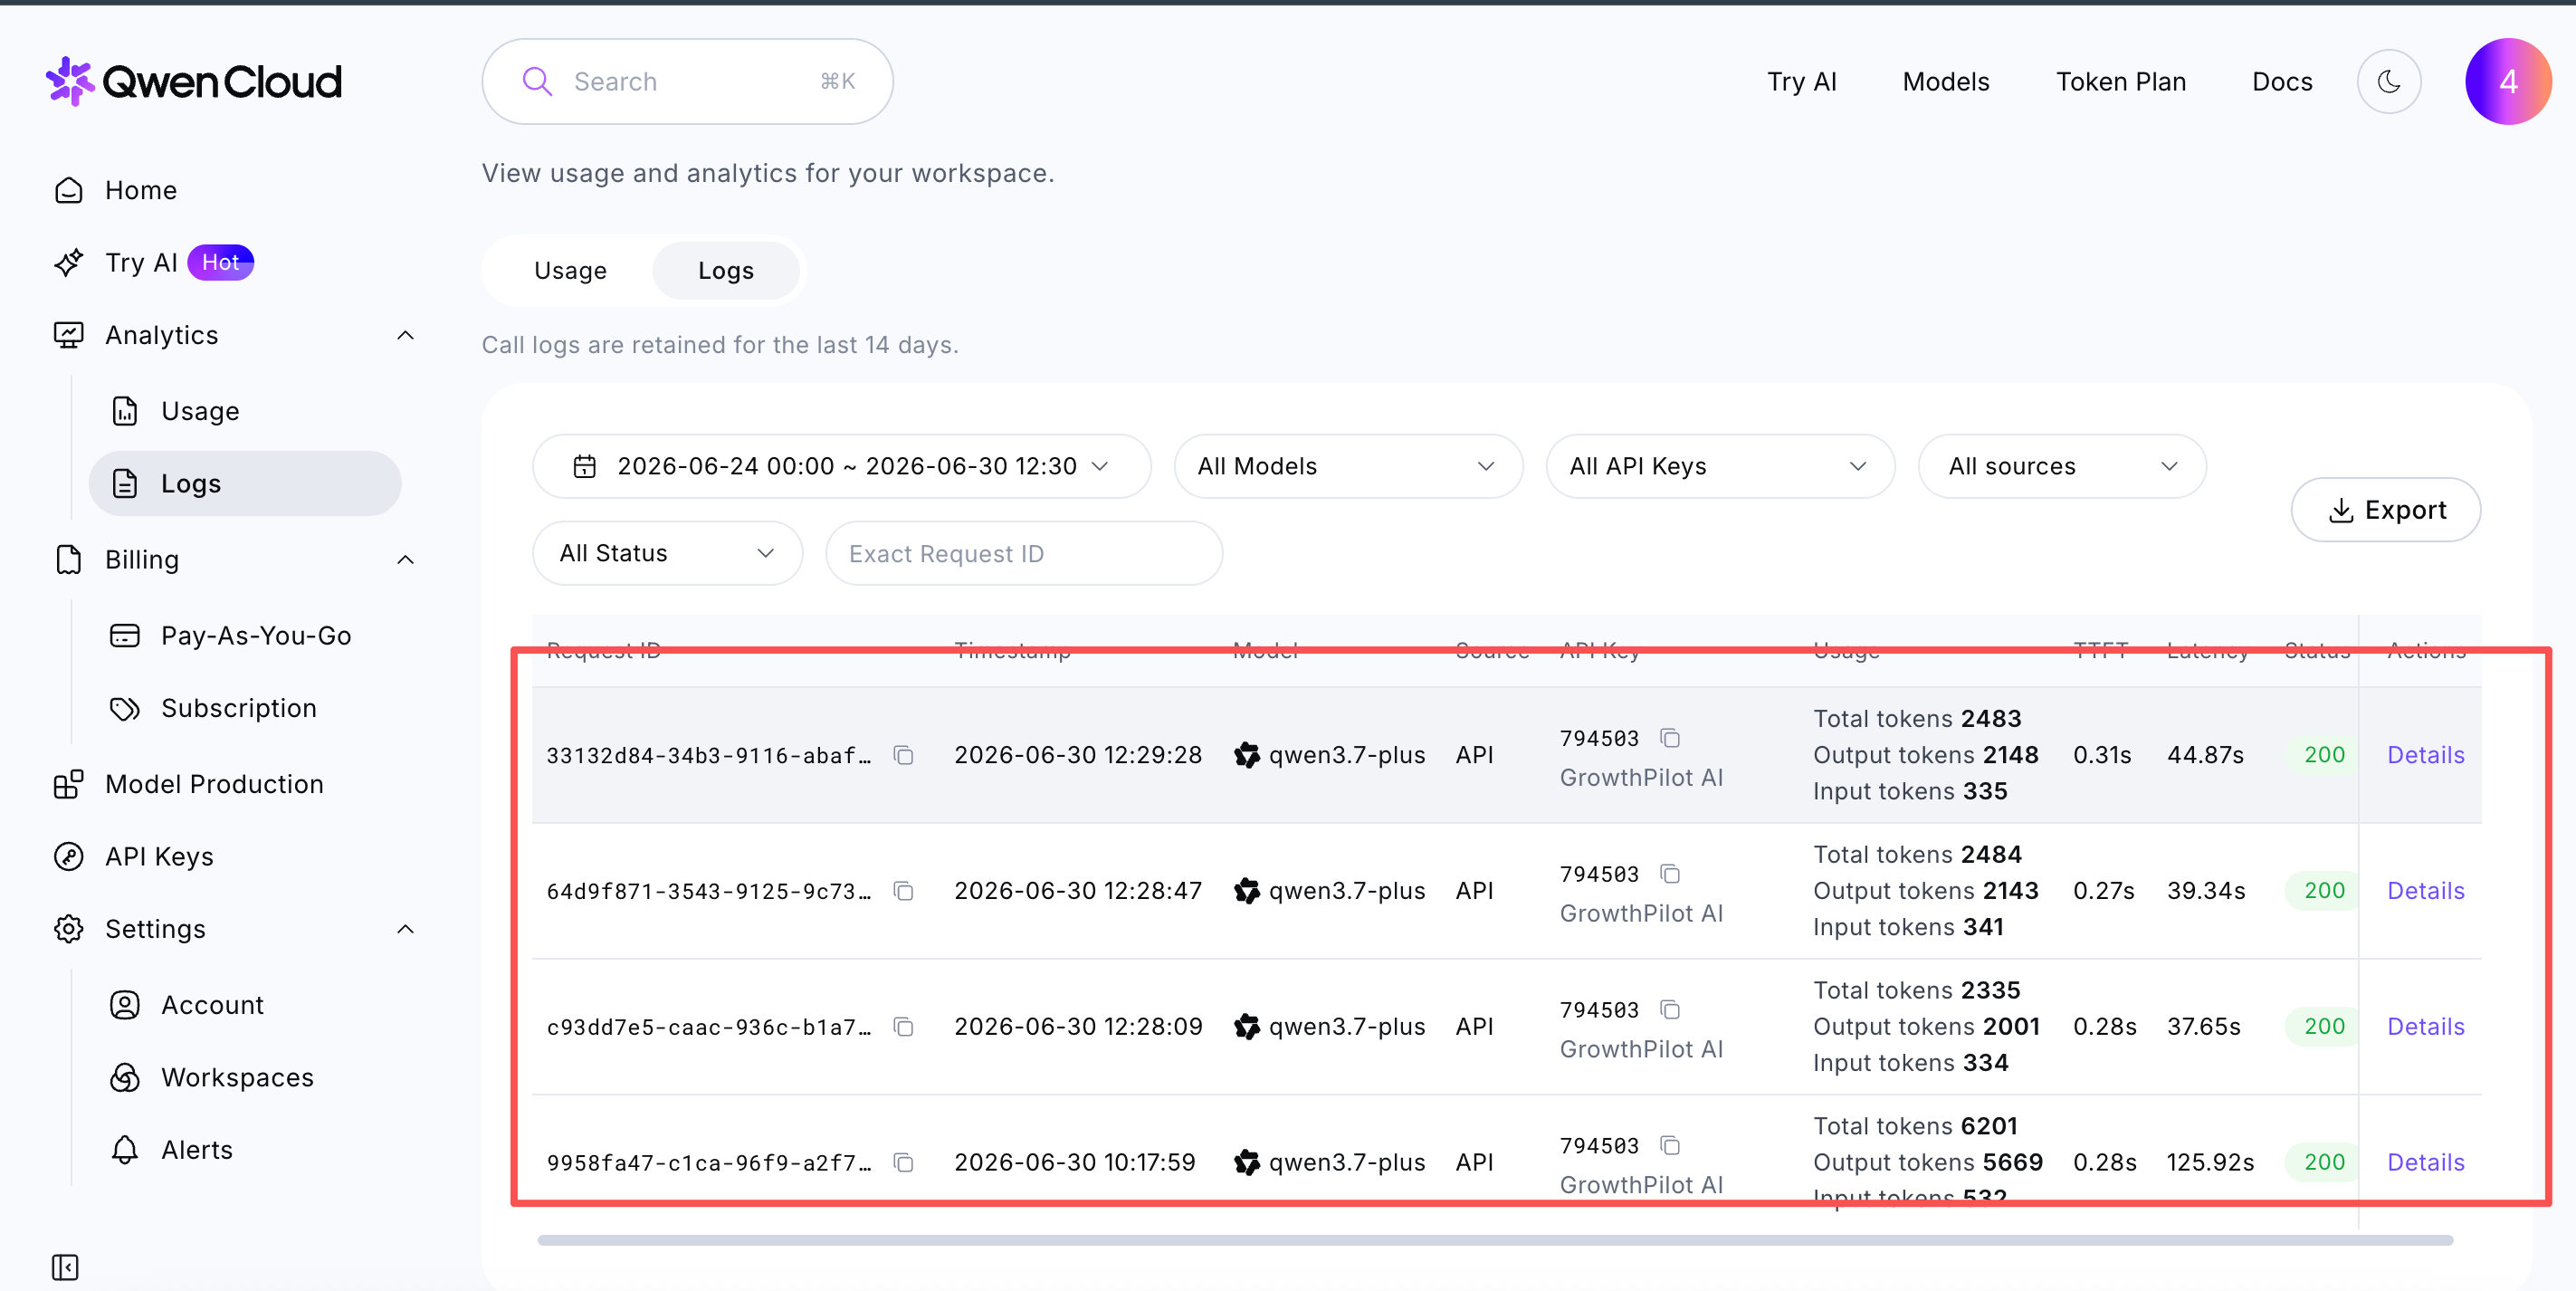Select Logs in the sidebar
This screenshot has width=2576, height=1291.
coord(245,483)
